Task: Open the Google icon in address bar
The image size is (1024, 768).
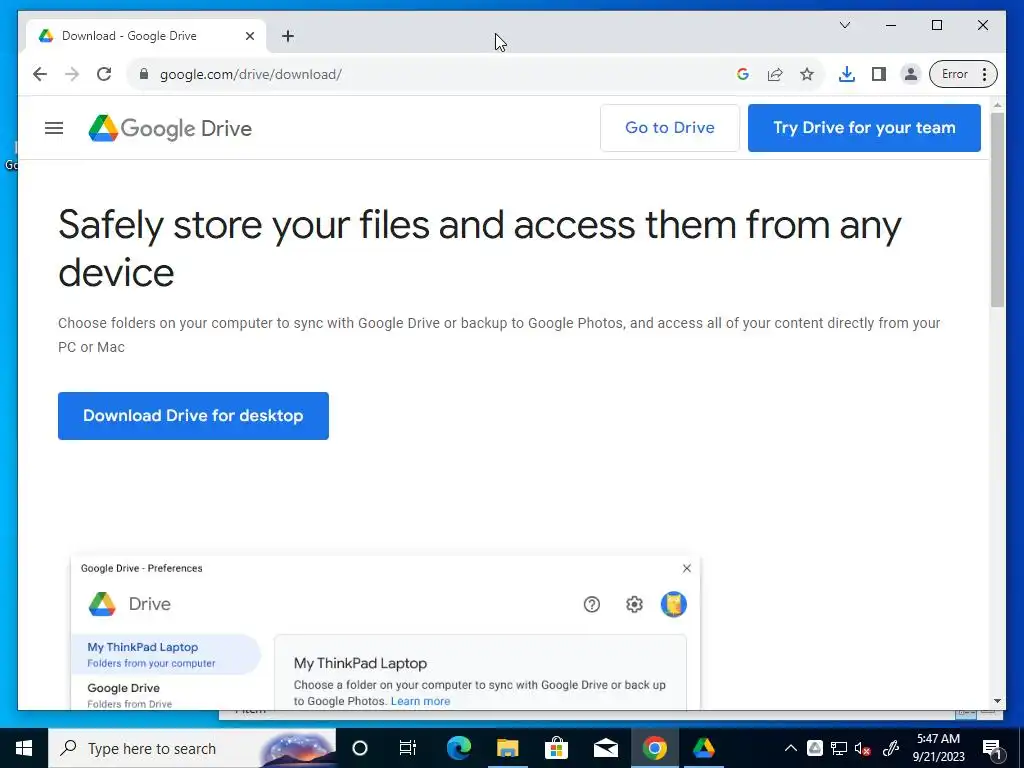Action: [743, 74]
